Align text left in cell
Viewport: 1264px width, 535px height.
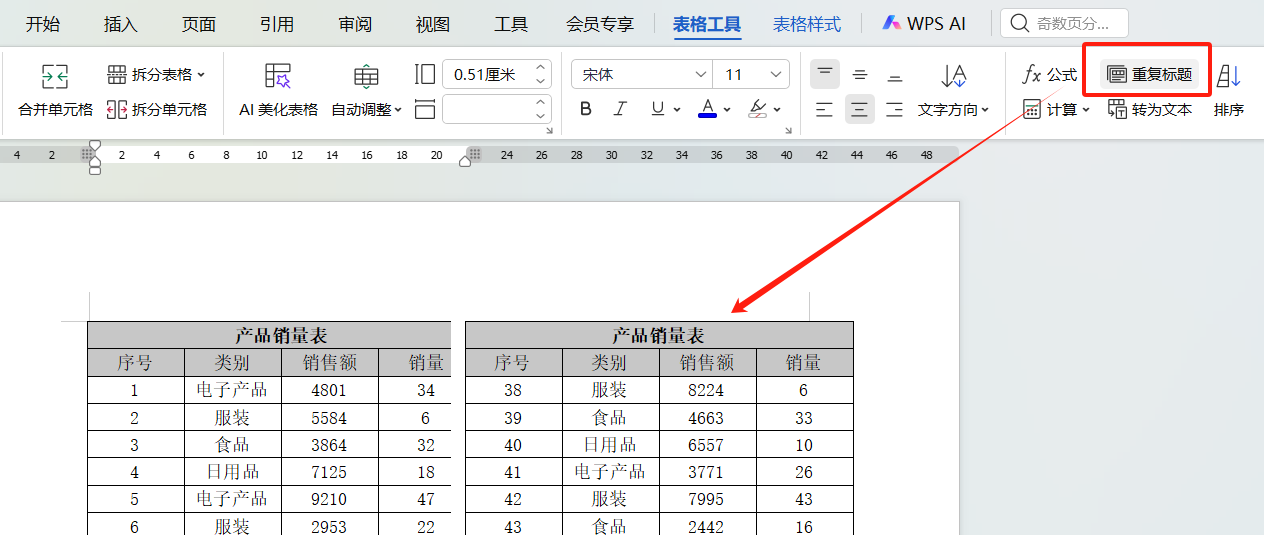coord(824,109)
